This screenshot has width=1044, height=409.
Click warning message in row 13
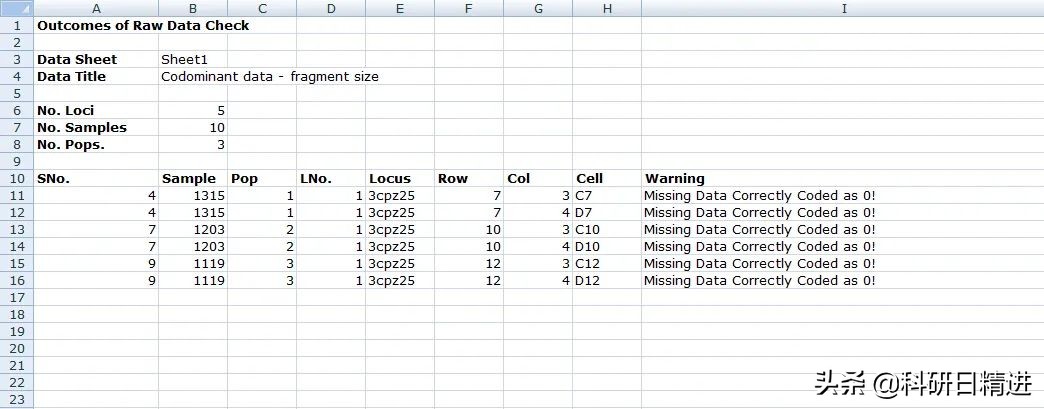tap(760, 229)
